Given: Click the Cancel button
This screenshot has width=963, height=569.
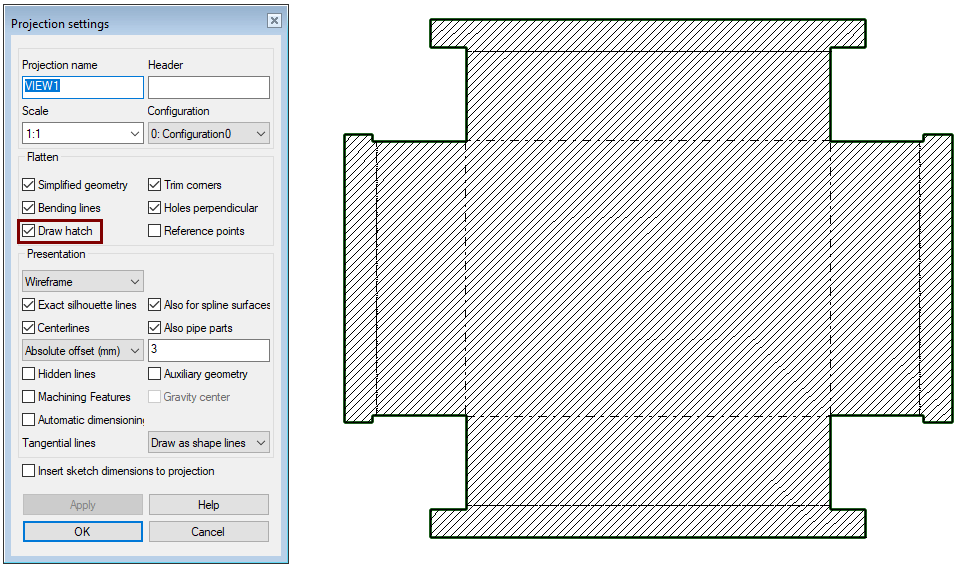Looking at the screenshot, I should pyautogui.click(x=209, y=532).
